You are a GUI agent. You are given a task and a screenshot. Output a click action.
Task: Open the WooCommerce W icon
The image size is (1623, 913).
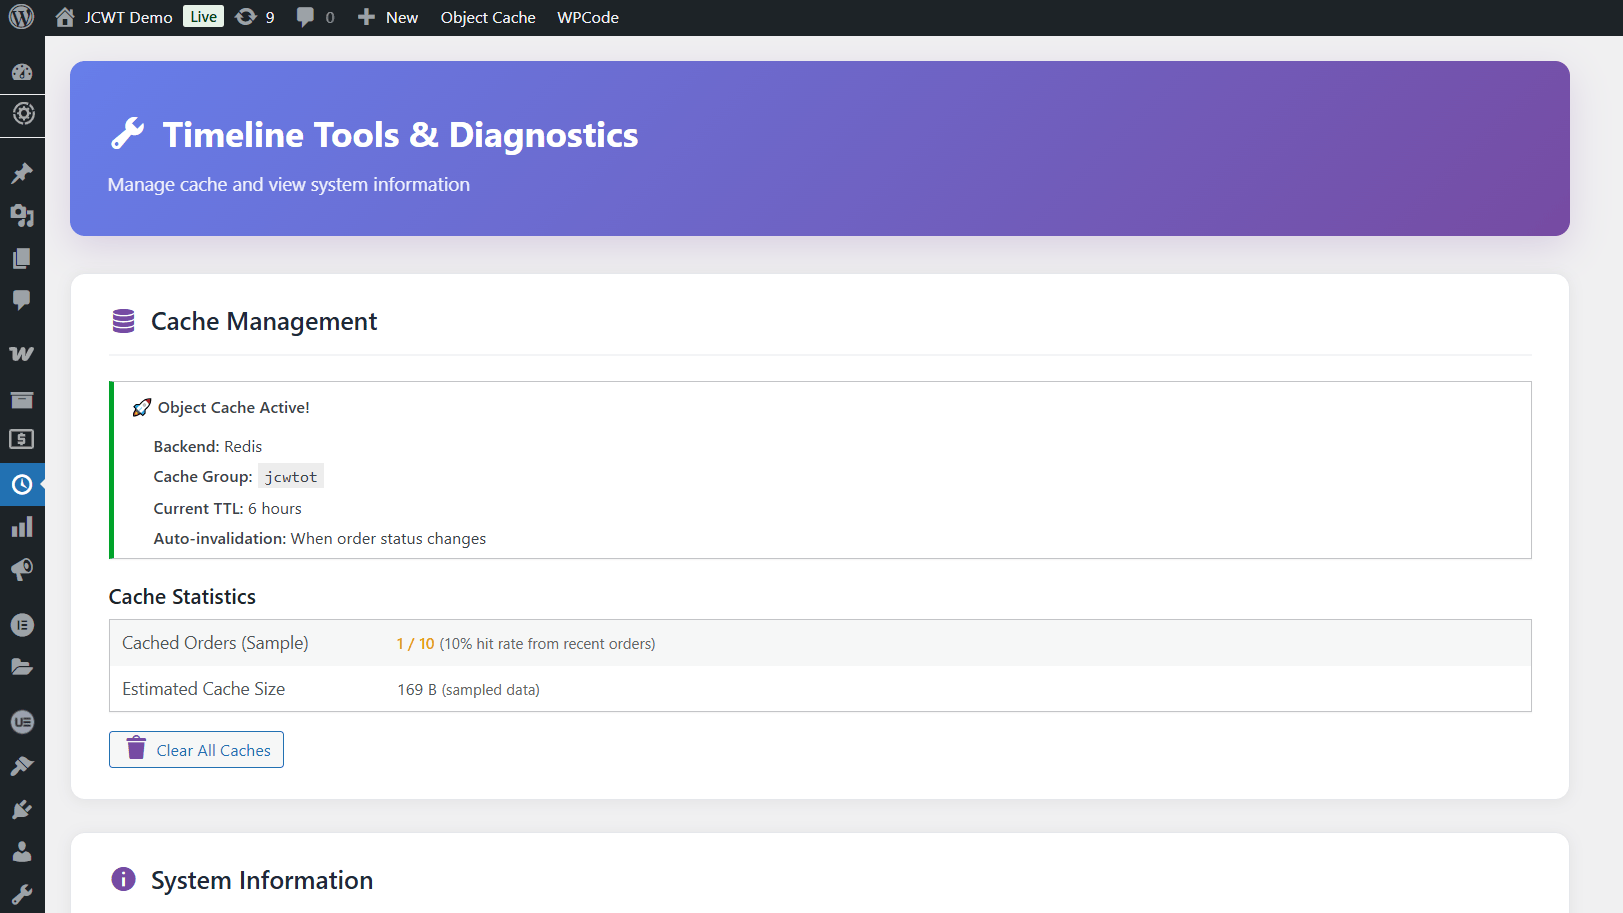[22, 352]
